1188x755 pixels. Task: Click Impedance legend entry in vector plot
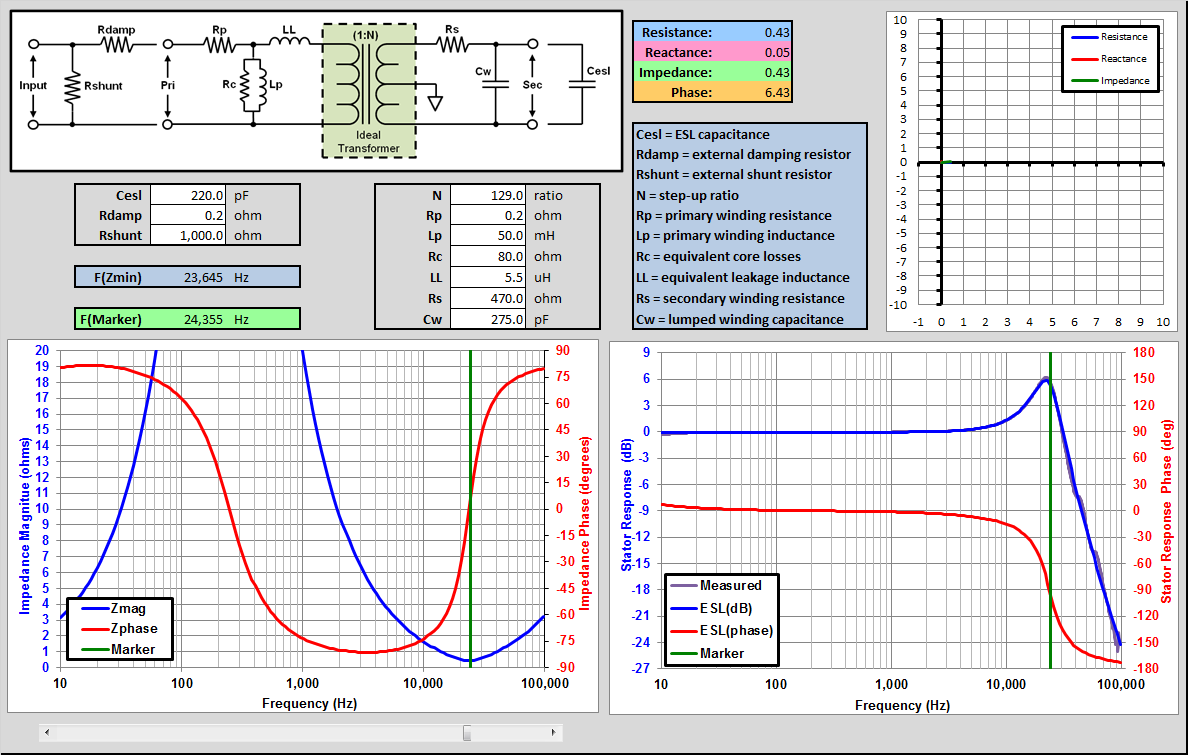click(1111, 80)
